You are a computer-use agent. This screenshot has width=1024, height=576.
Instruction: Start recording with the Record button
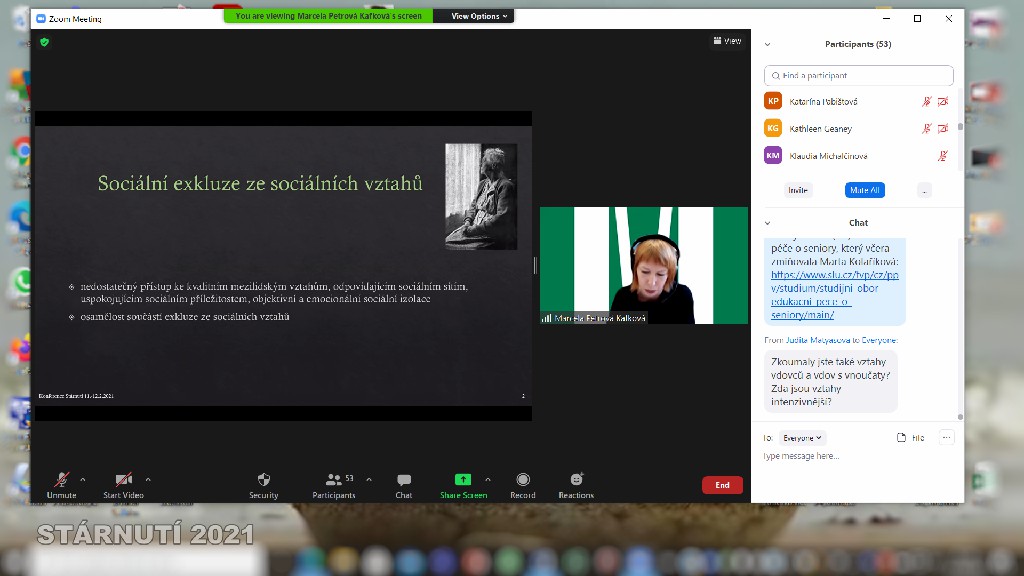[x=523, y=481]
